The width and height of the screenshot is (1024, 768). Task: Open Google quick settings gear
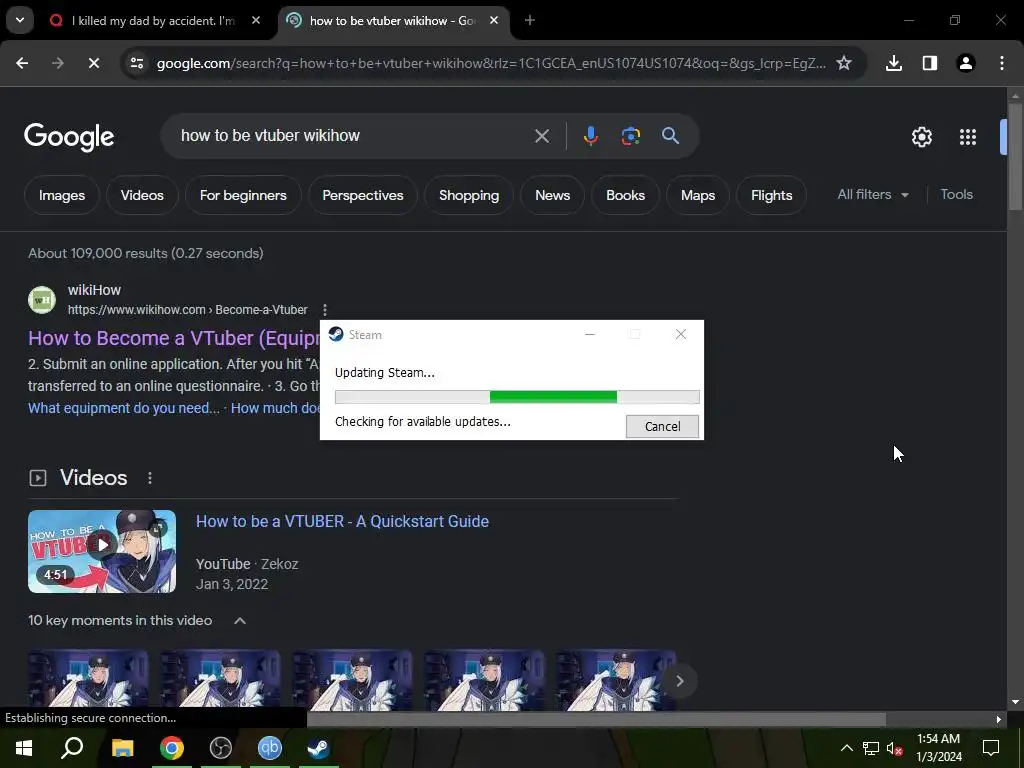(921, 136)
